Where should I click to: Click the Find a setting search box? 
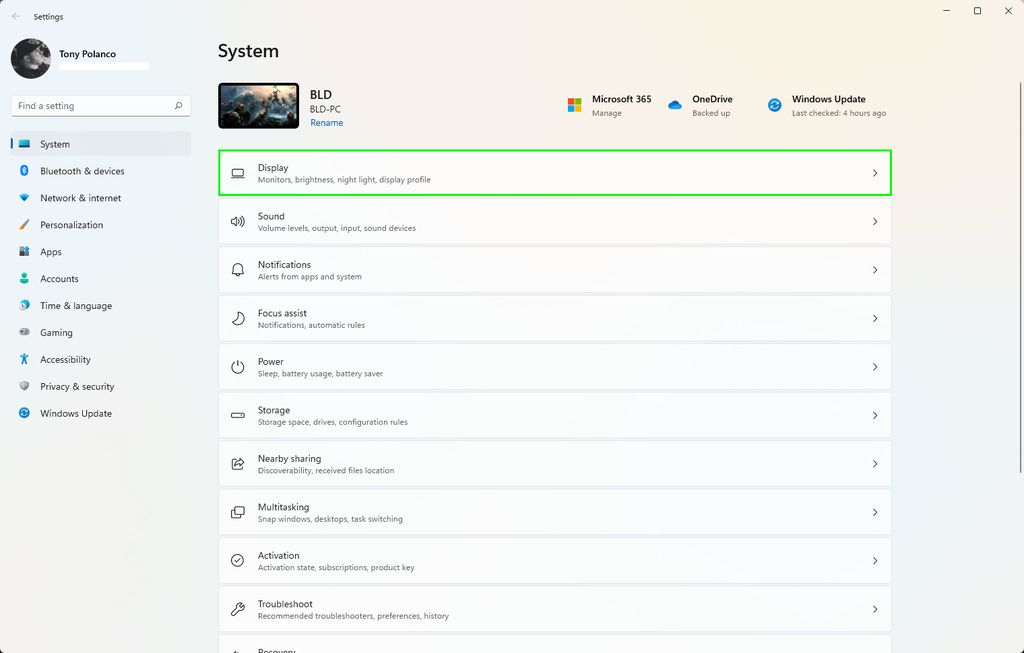(95, 106)
